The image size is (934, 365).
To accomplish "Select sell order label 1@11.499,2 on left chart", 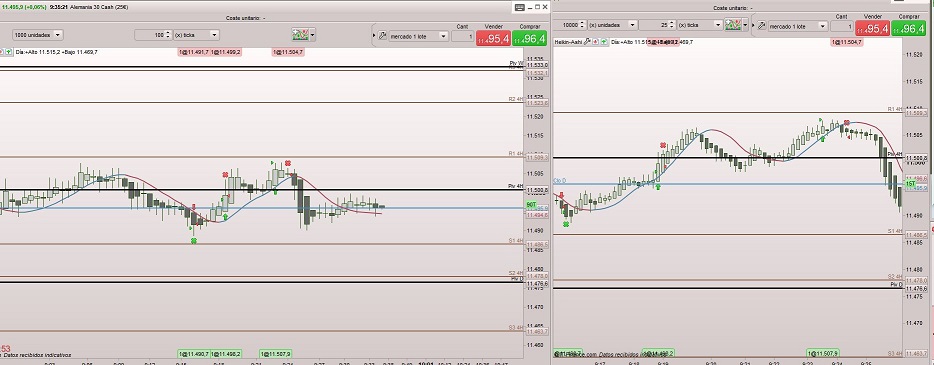I will [x=226, y=52].
